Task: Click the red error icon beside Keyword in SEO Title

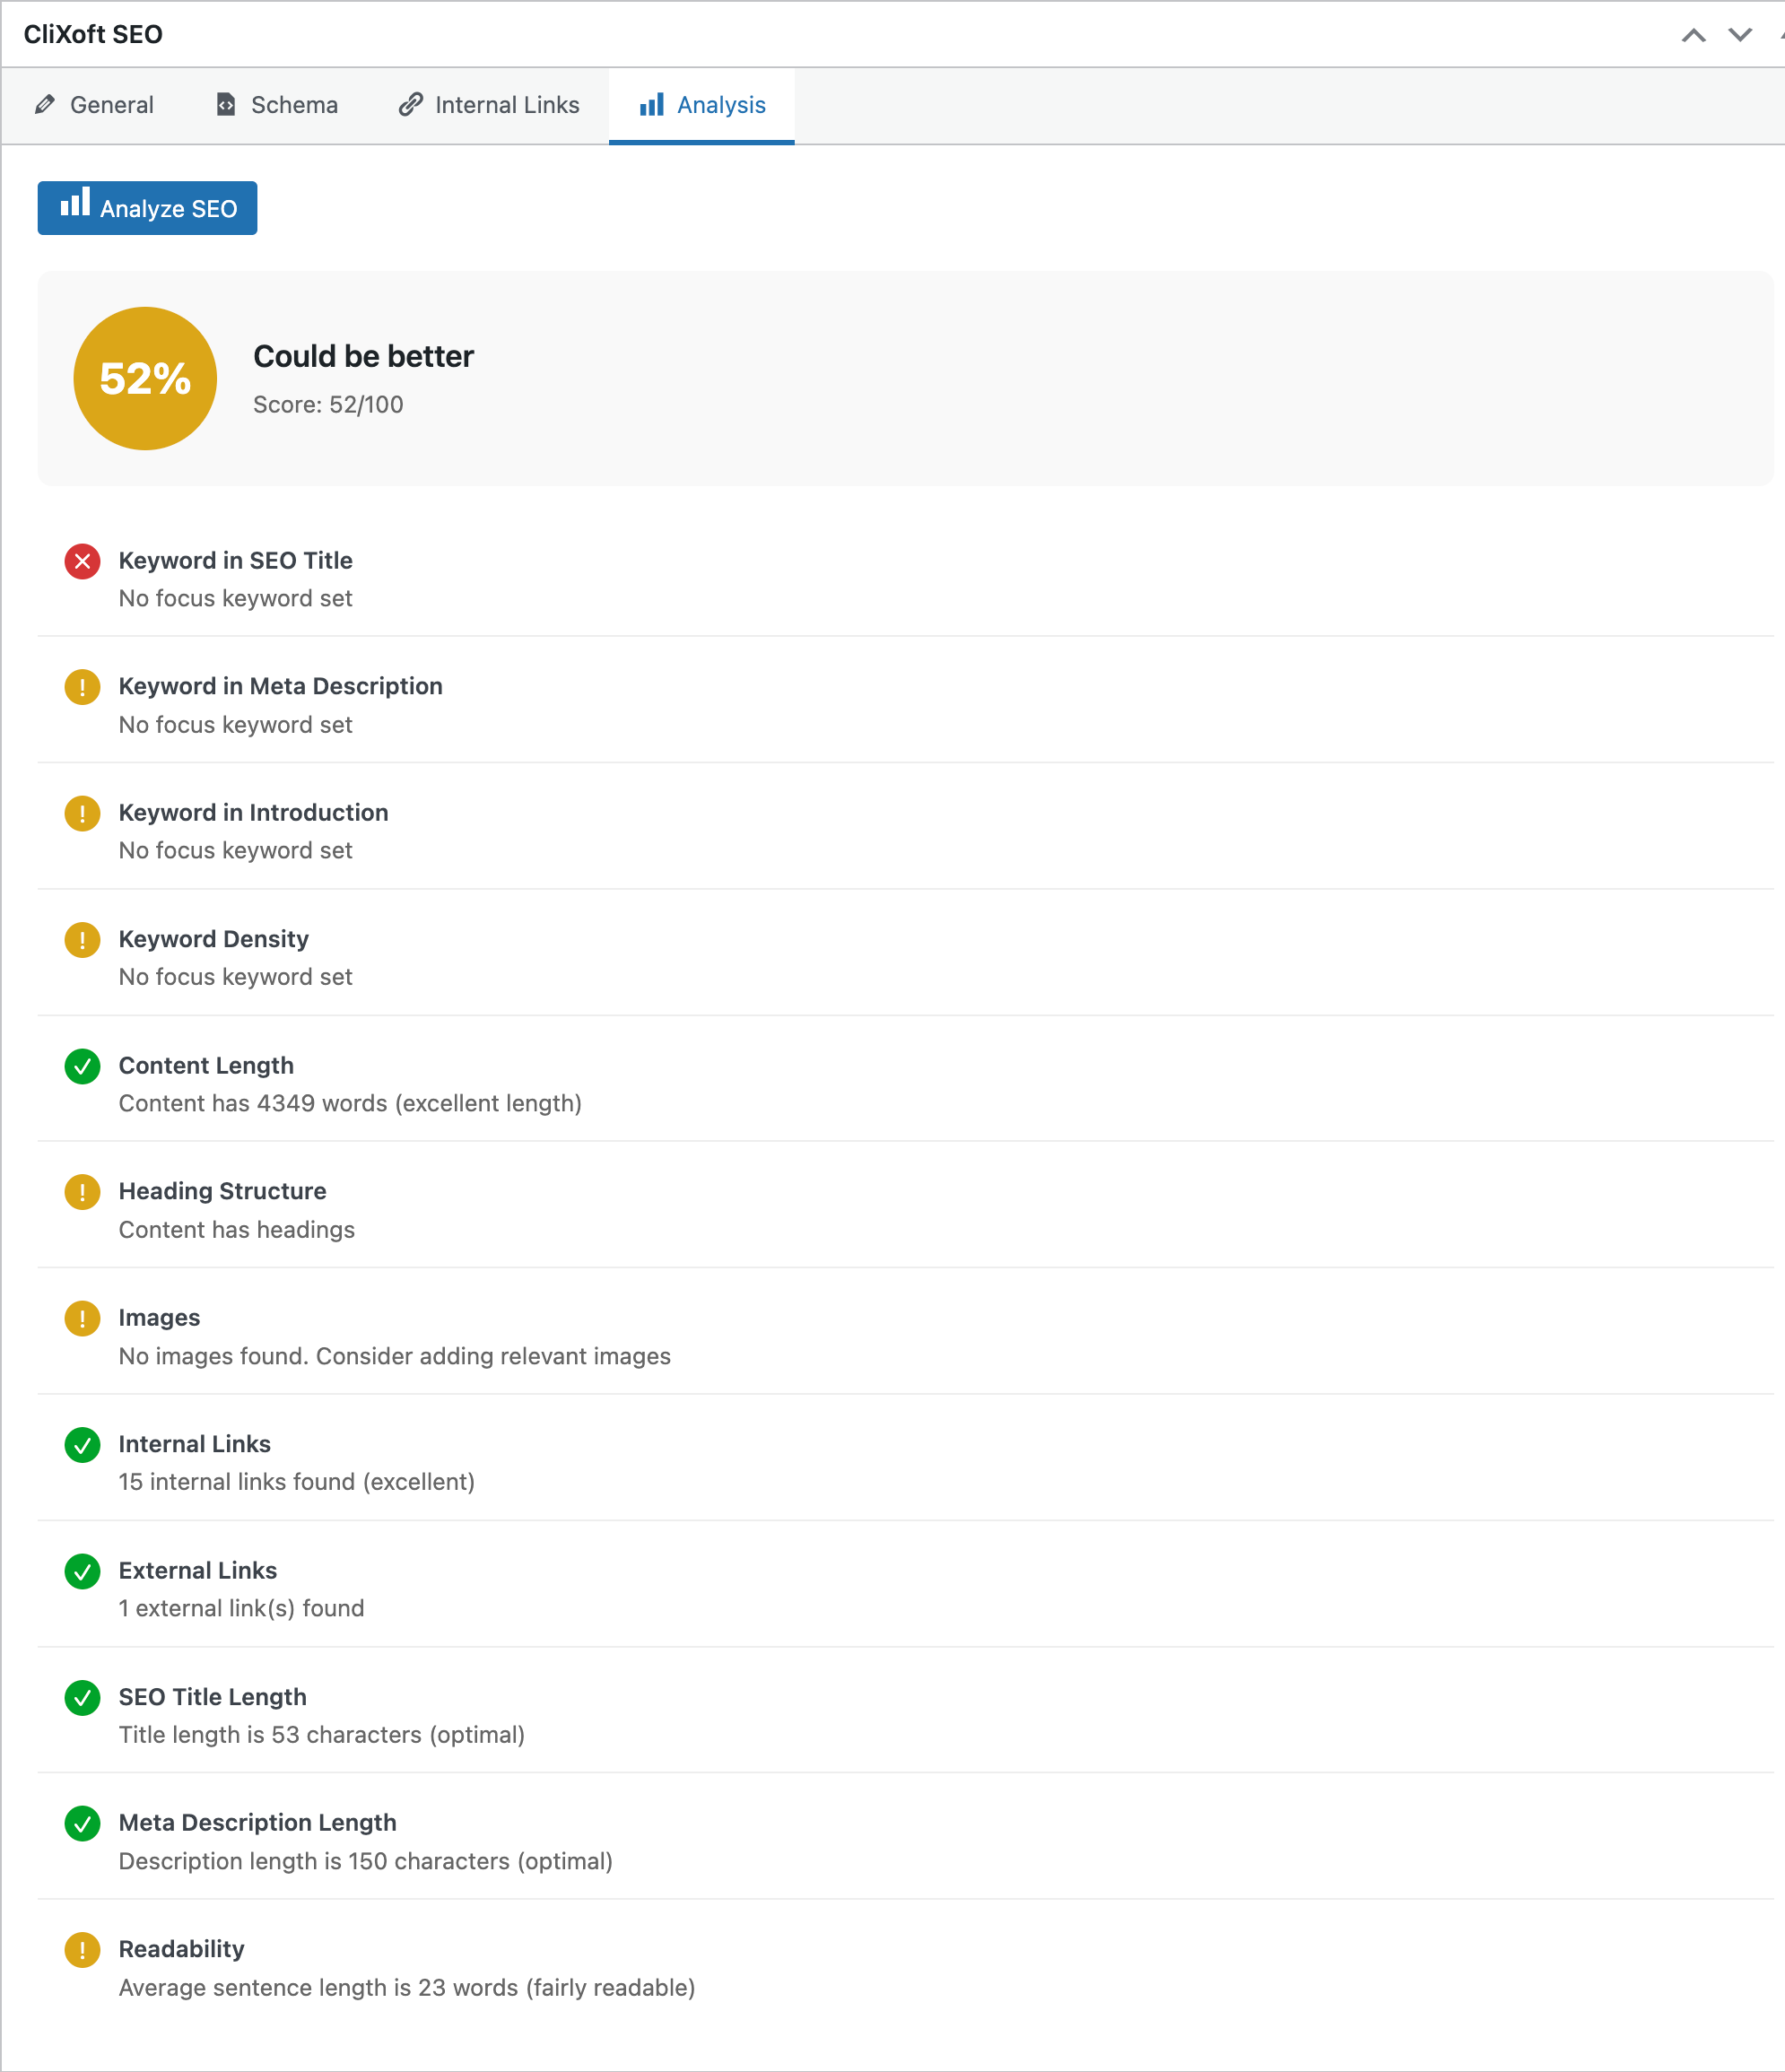Action: click(x=82, y=562)
